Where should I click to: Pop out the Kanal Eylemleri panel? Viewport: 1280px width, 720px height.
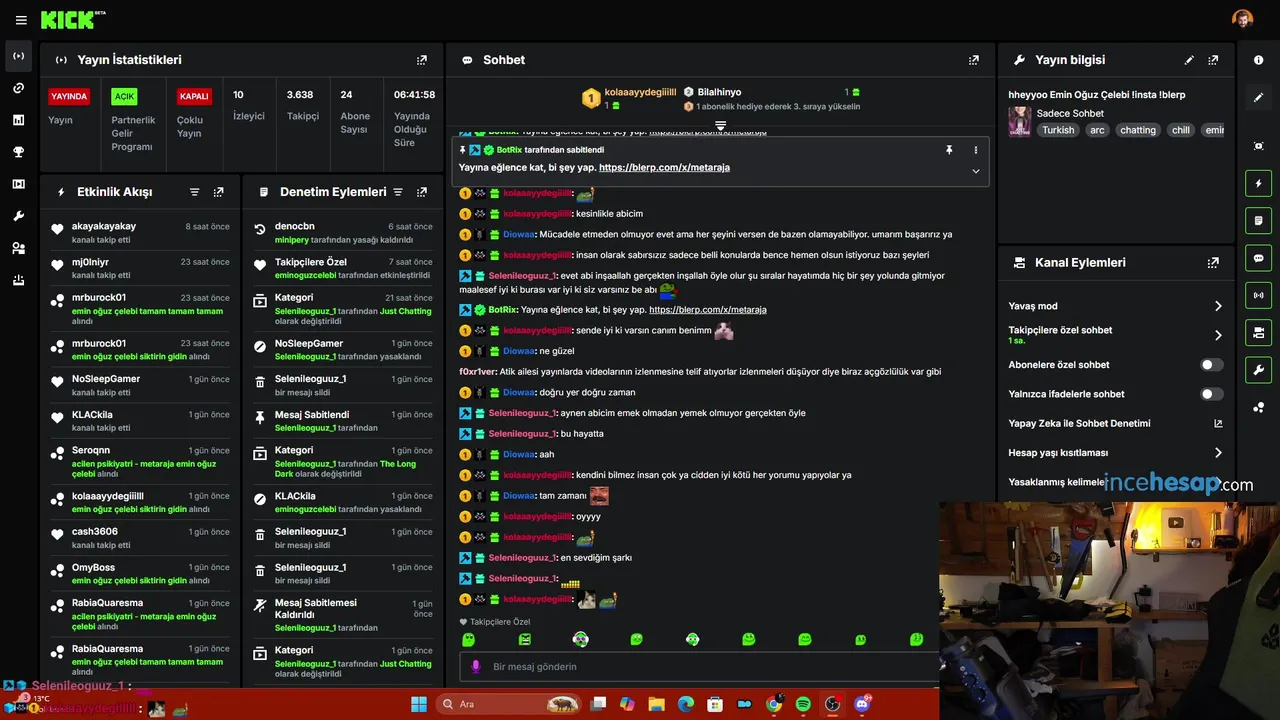[1213, 263]
